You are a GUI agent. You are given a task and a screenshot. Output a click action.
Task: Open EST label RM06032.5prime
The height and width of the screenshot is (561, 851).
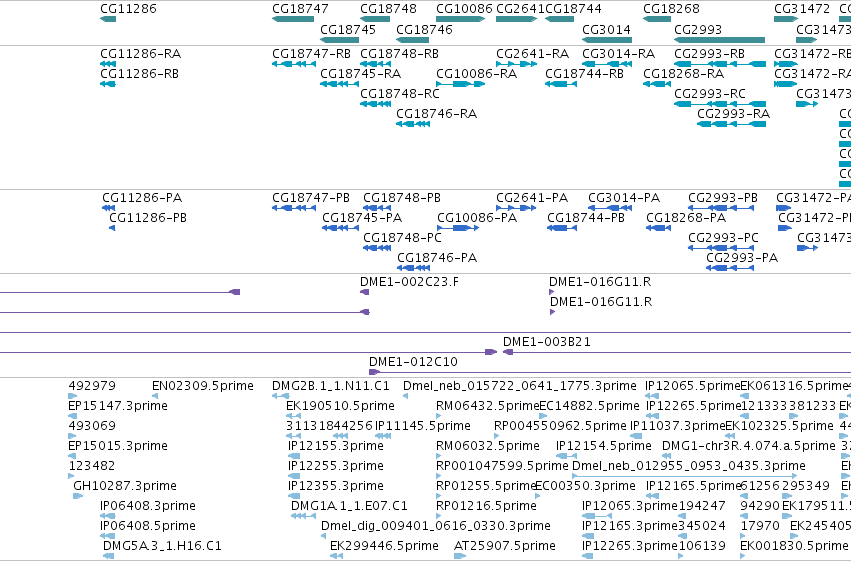[487, 446]
